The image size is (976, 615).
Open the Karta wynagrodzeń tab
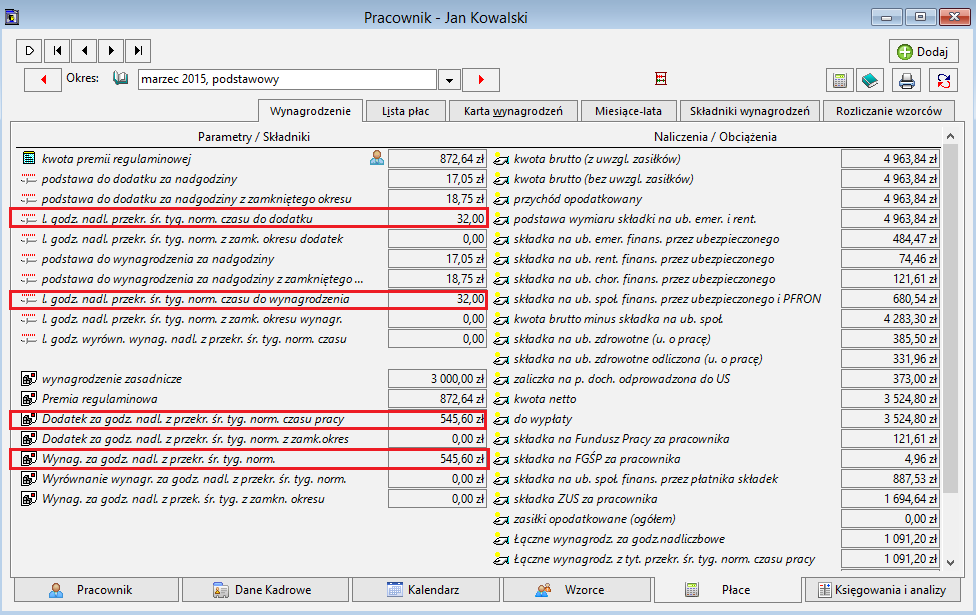514,111
